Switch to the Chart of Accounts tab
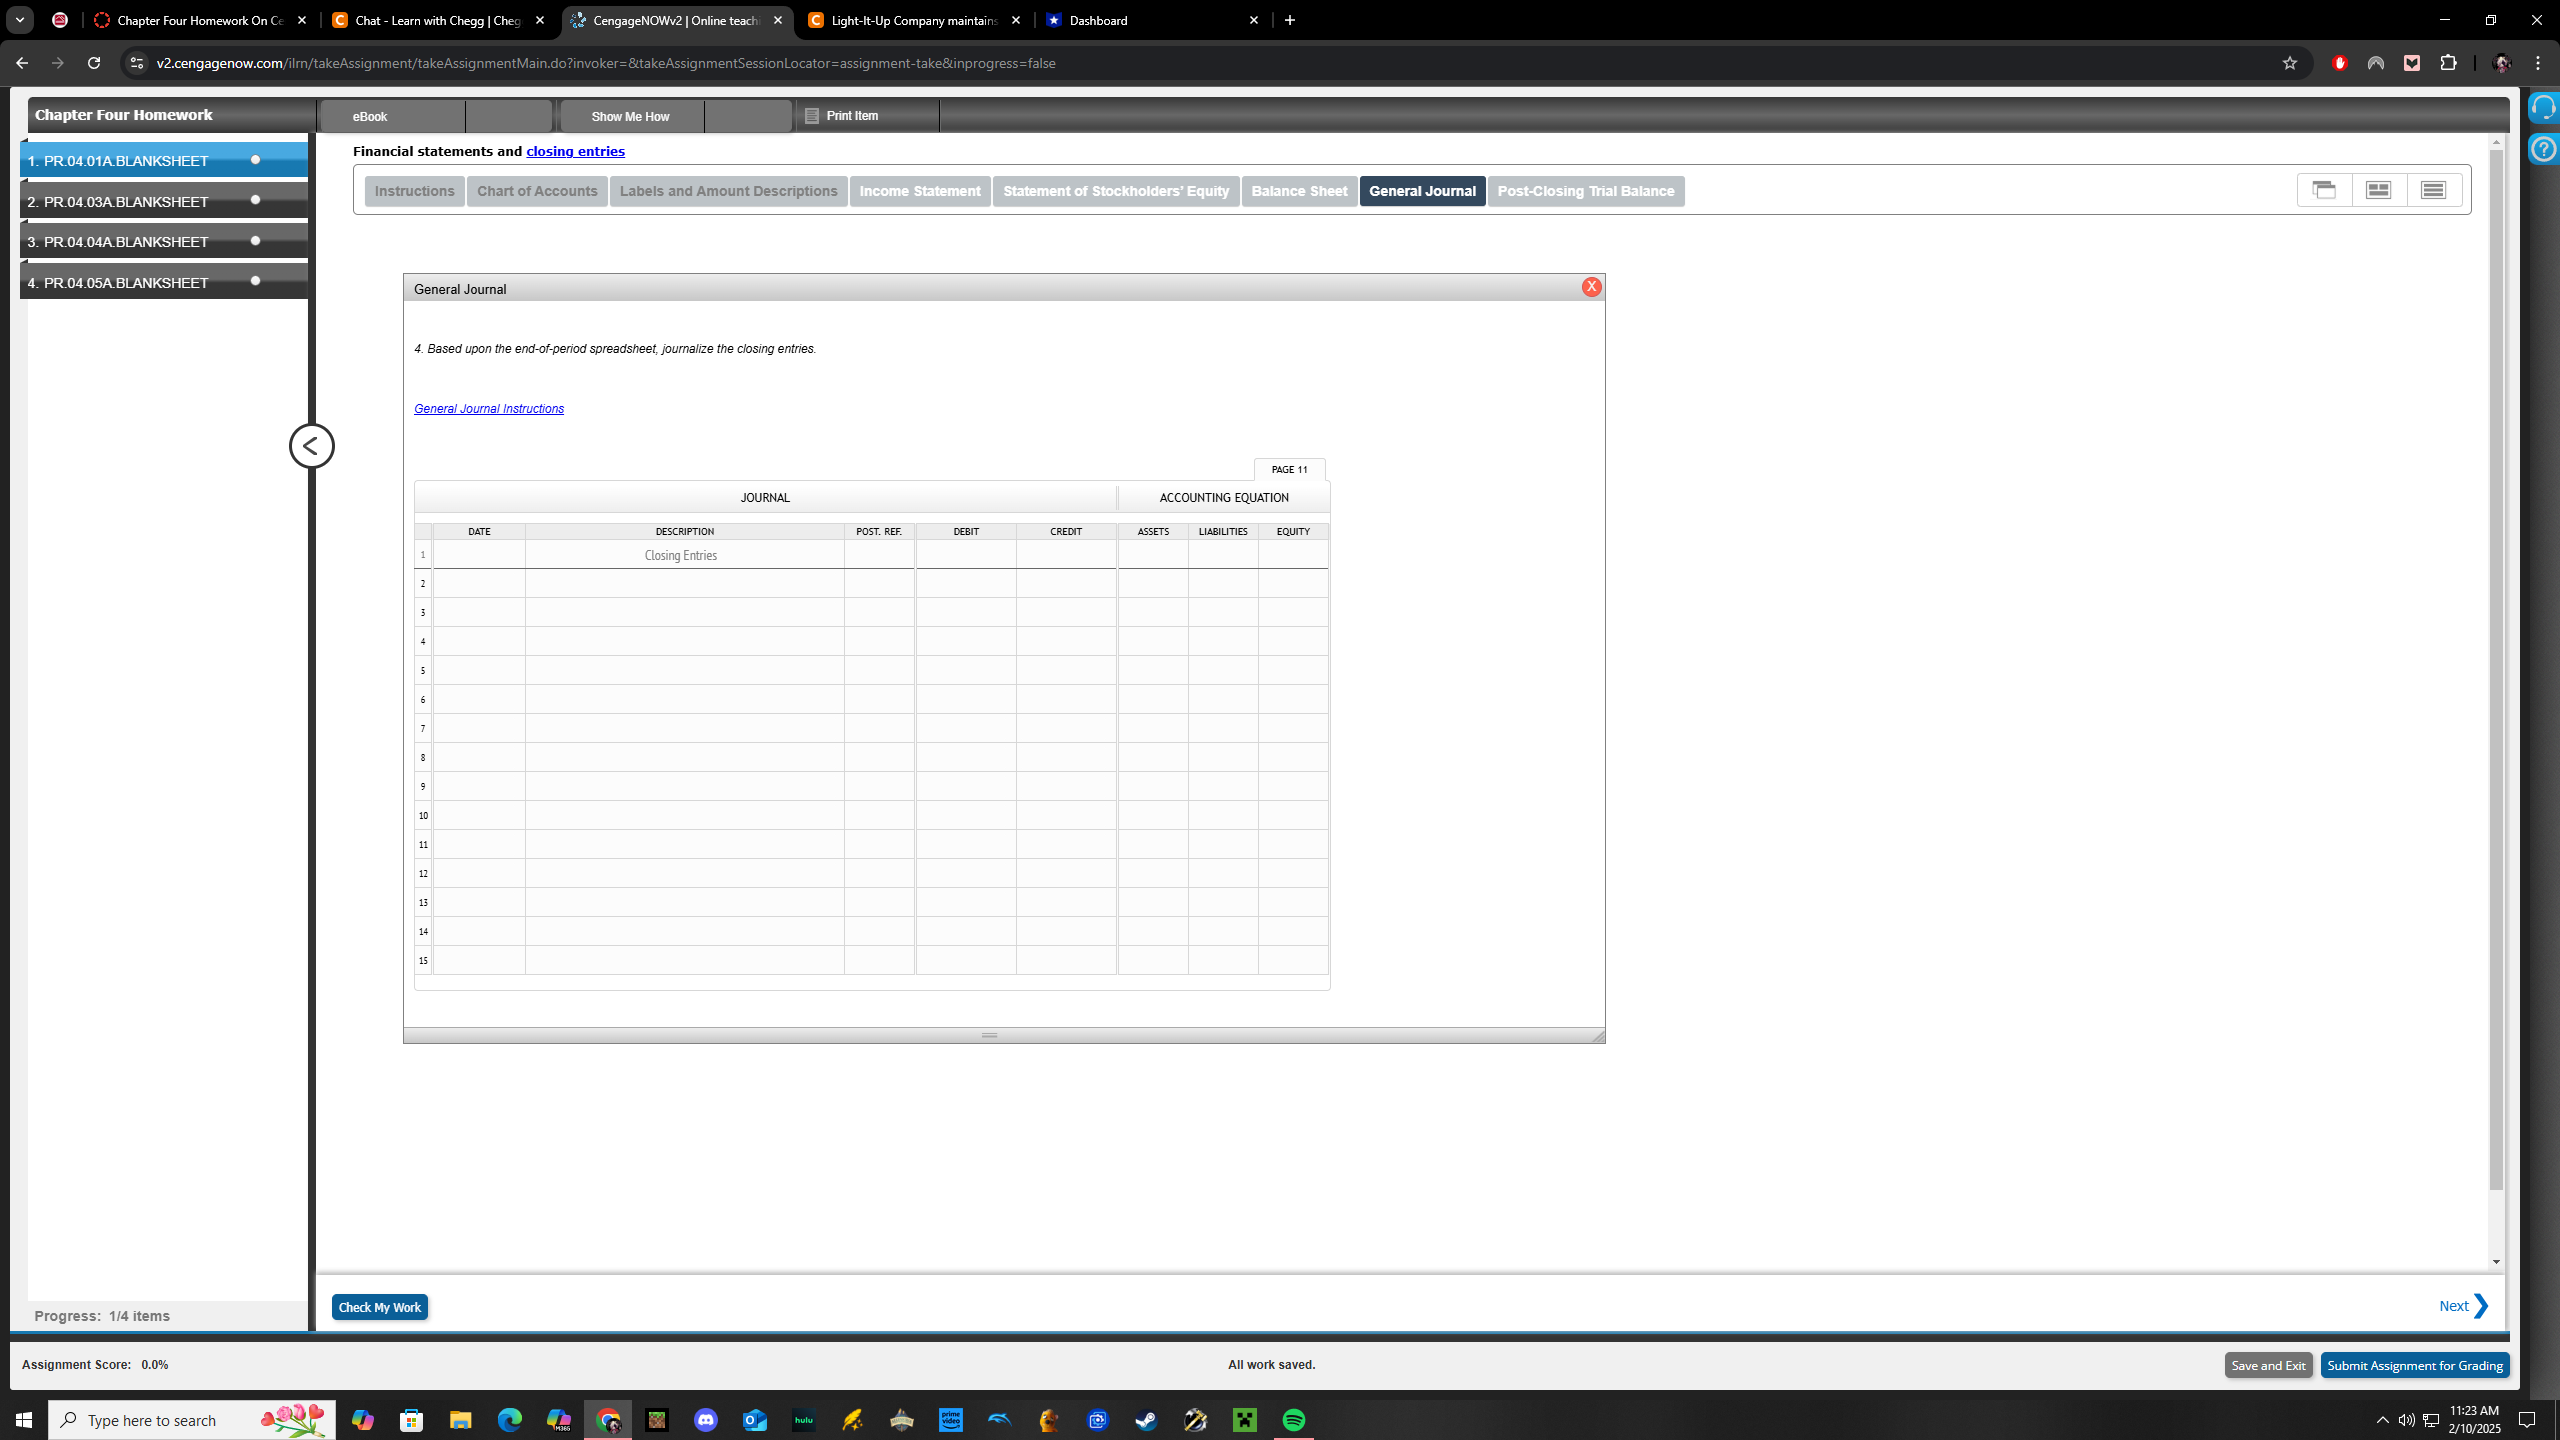The image size is (2560, 1440). coord(536,191)
